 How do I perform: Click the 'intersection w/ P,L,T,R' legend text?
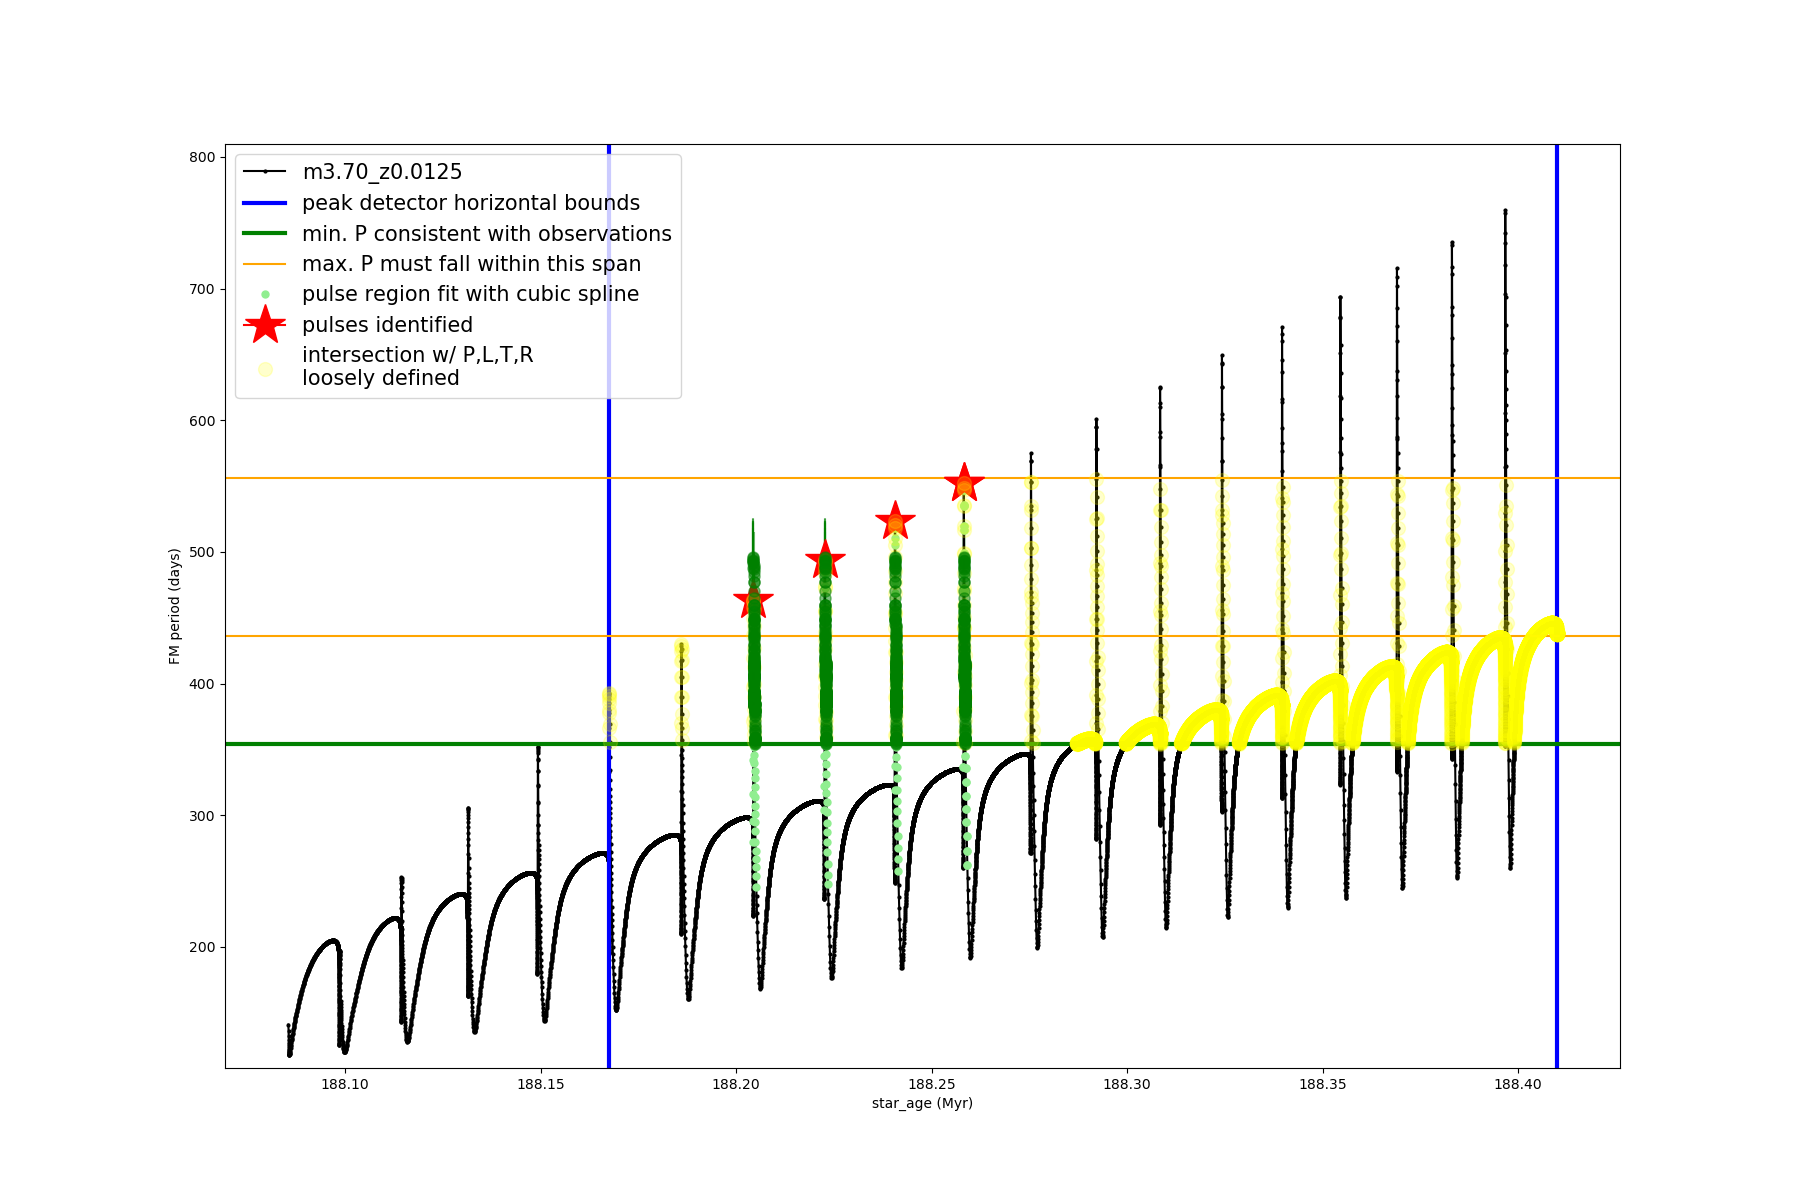(418, 355)
